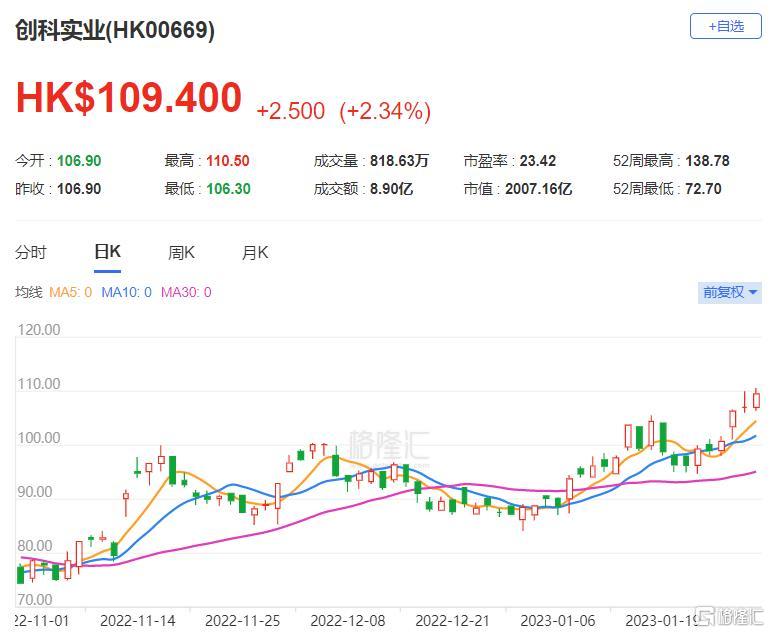Click the 100.00 y-axis label

(39, 438)
